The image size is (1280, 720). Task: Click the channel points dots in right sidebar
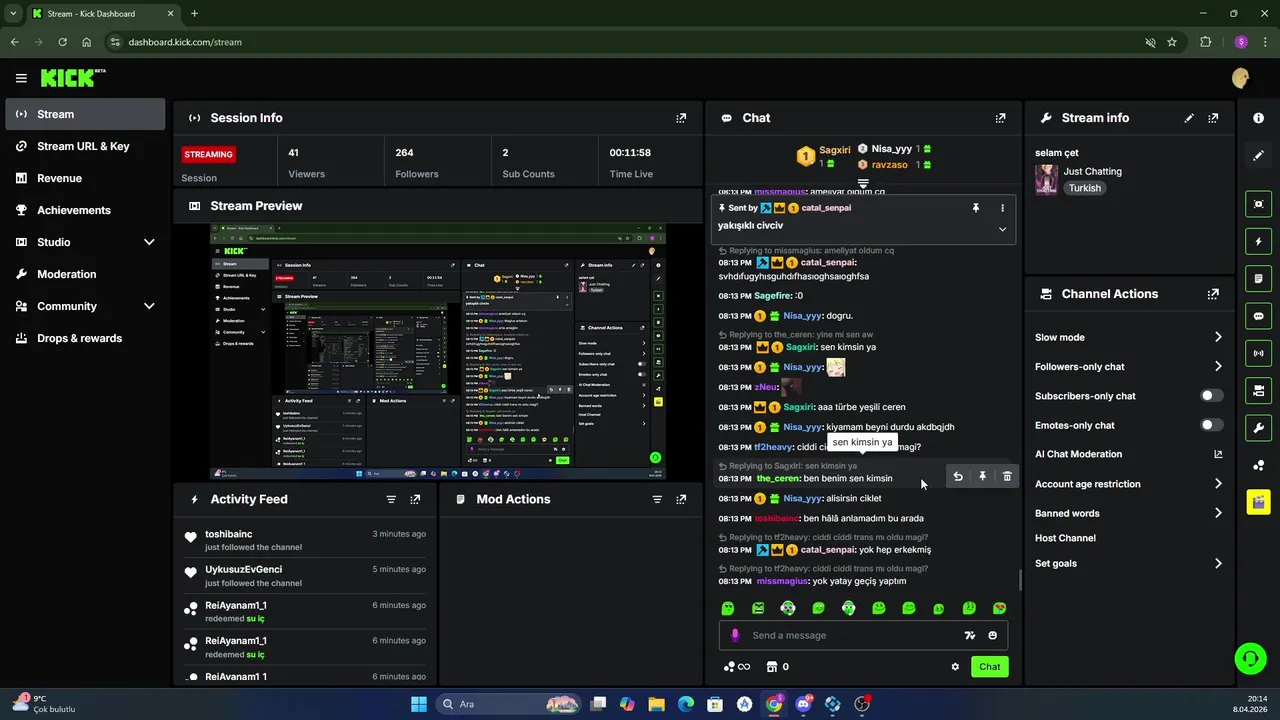[1258, 465]
